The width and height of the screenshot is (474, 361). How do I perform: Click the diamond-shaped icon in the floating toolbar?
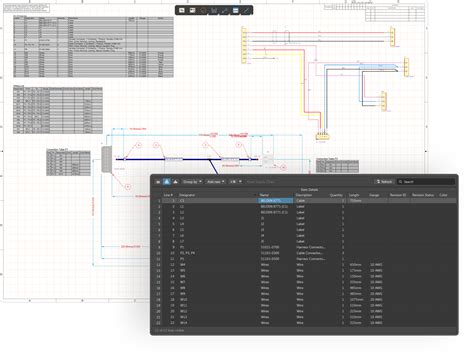coord(203,10)
